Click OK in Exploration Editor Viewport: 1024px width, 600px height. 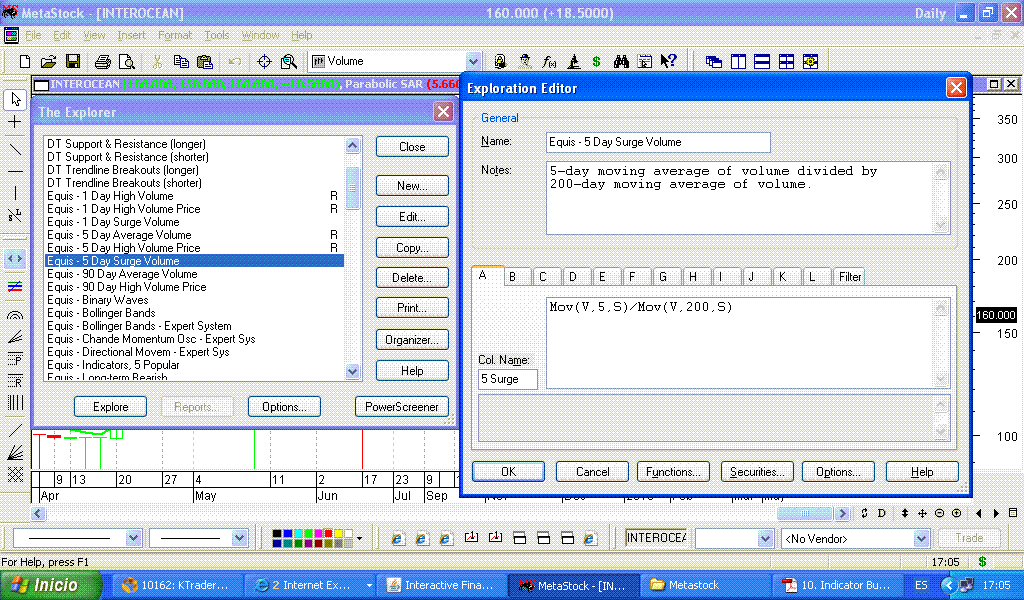[508, 471]
